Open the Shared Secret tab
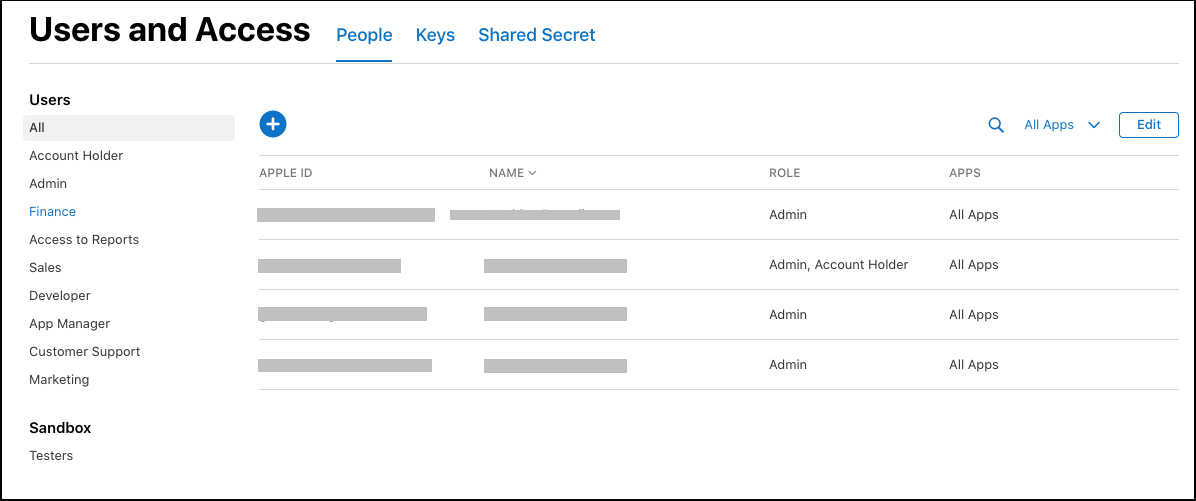This screenshot has height=501, width=1196. (x=536, y=35)
